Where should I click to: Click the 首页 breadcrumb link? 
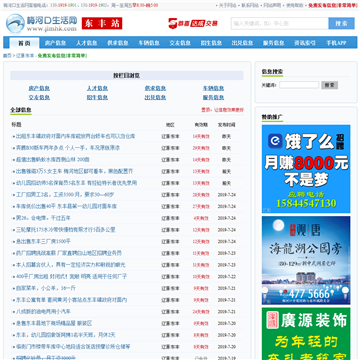[x=7, y=56]
